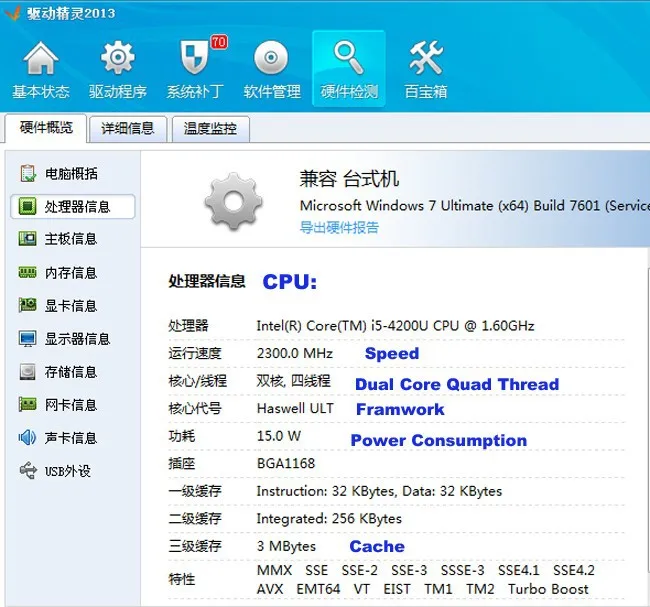Select 网卡信息 in the sidebar
Viewport: 650px width, 607px height.
[x=73, y=405]
